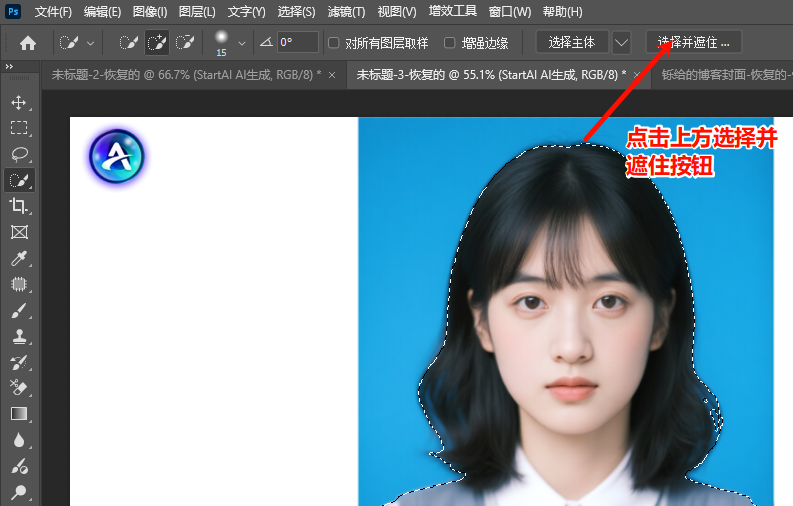Open the 文字(Y) menu

click(246, 12)
